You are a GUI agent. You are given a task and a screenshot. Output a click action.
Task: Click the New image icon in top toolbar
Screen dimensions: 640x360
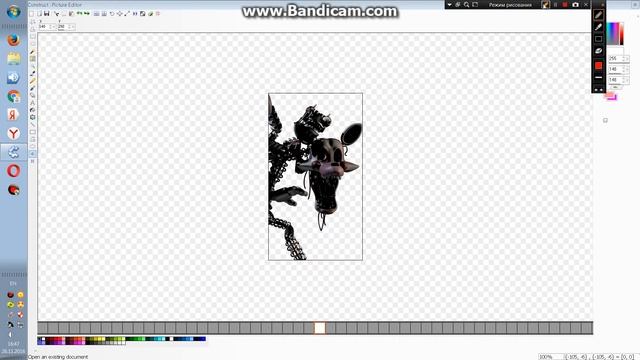coord(31,14)
